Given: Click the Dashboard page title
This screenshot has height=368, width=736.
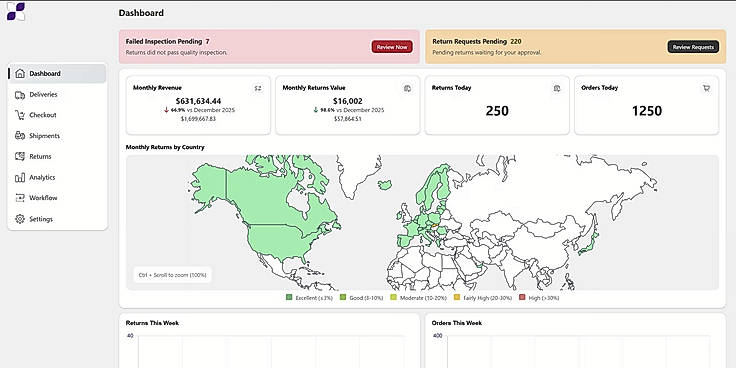Looking at the screenshot, I should [x=141, y=13].
